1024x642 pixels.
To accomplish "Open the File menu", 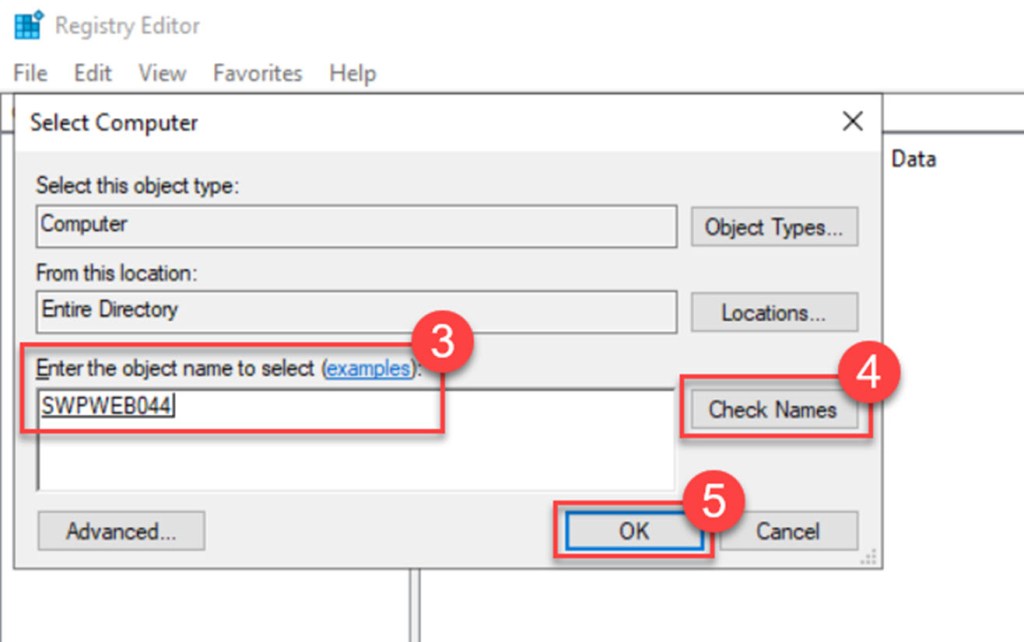I will (x=30, y=73).
